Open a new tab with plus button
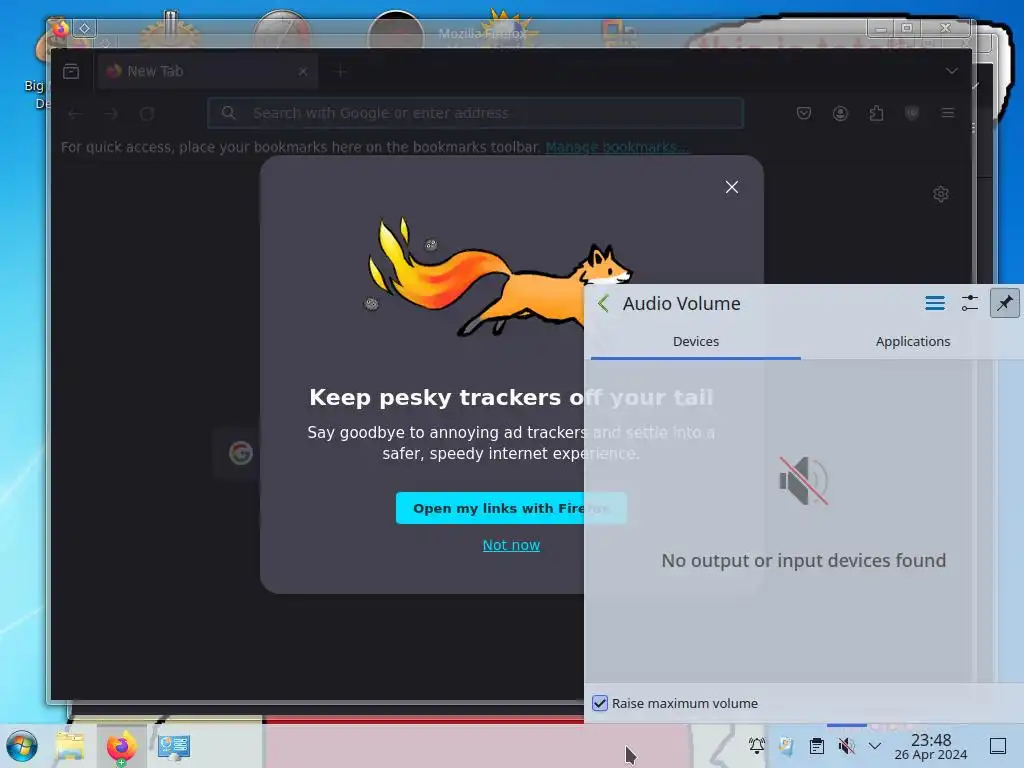 click(x=340, y=71)
